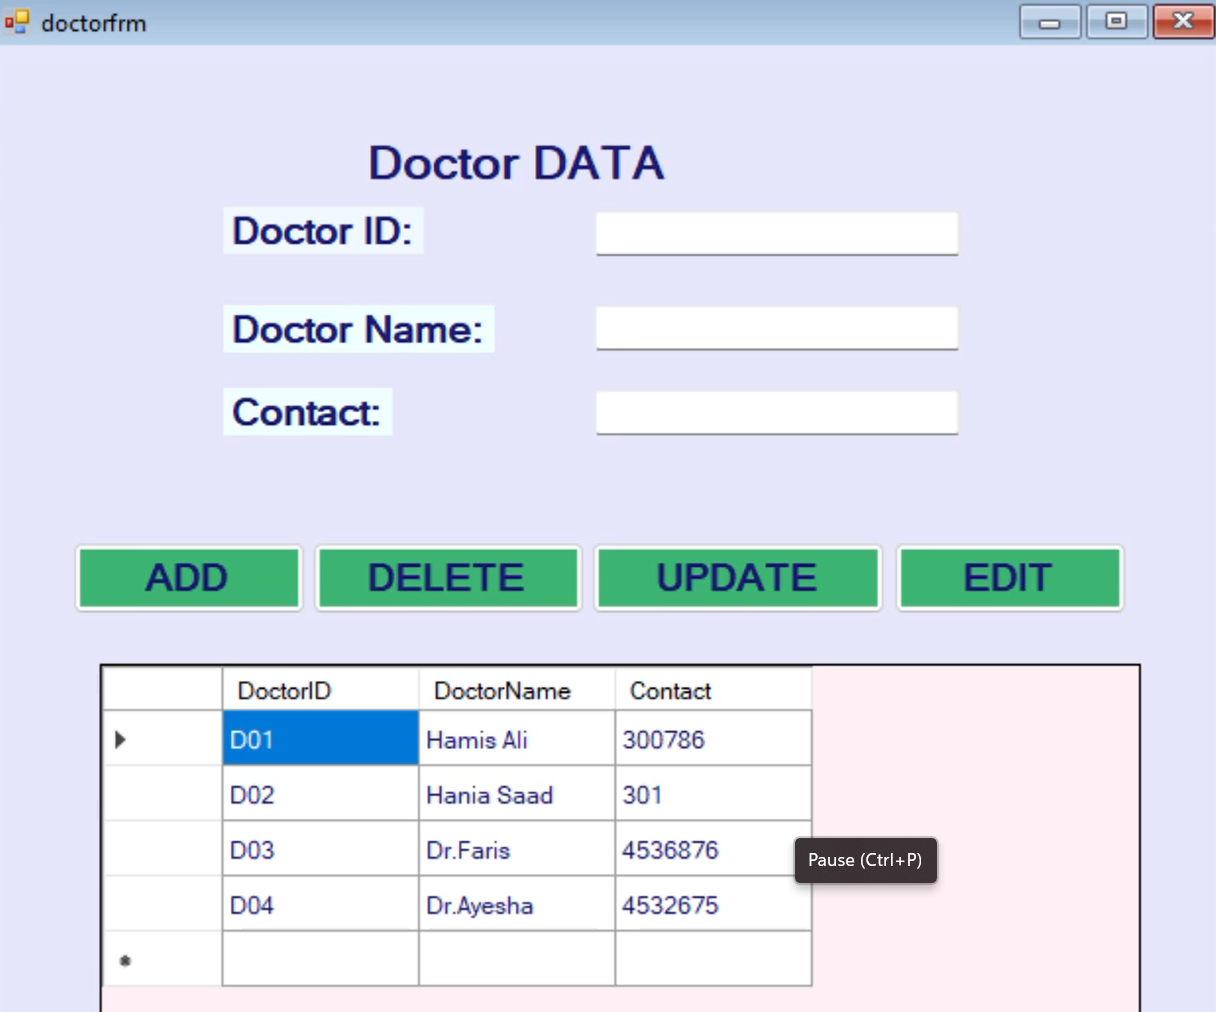The image size is (1216, 1012).
Task: Select contact cell 301
Action: click(714, 794)
